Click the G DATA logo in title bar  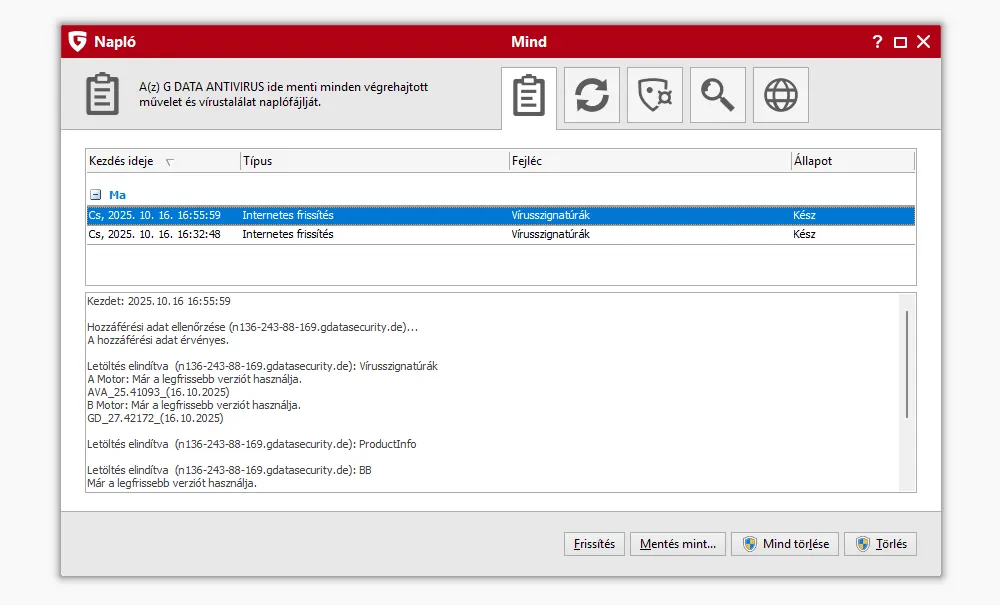77,42
